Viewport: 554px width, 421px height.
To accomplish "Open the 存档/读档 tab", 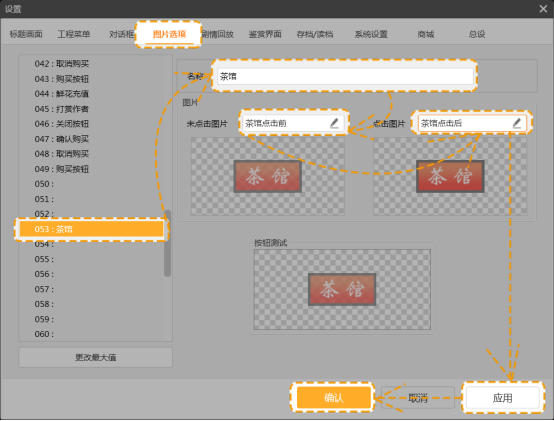I will click(314, 34).
